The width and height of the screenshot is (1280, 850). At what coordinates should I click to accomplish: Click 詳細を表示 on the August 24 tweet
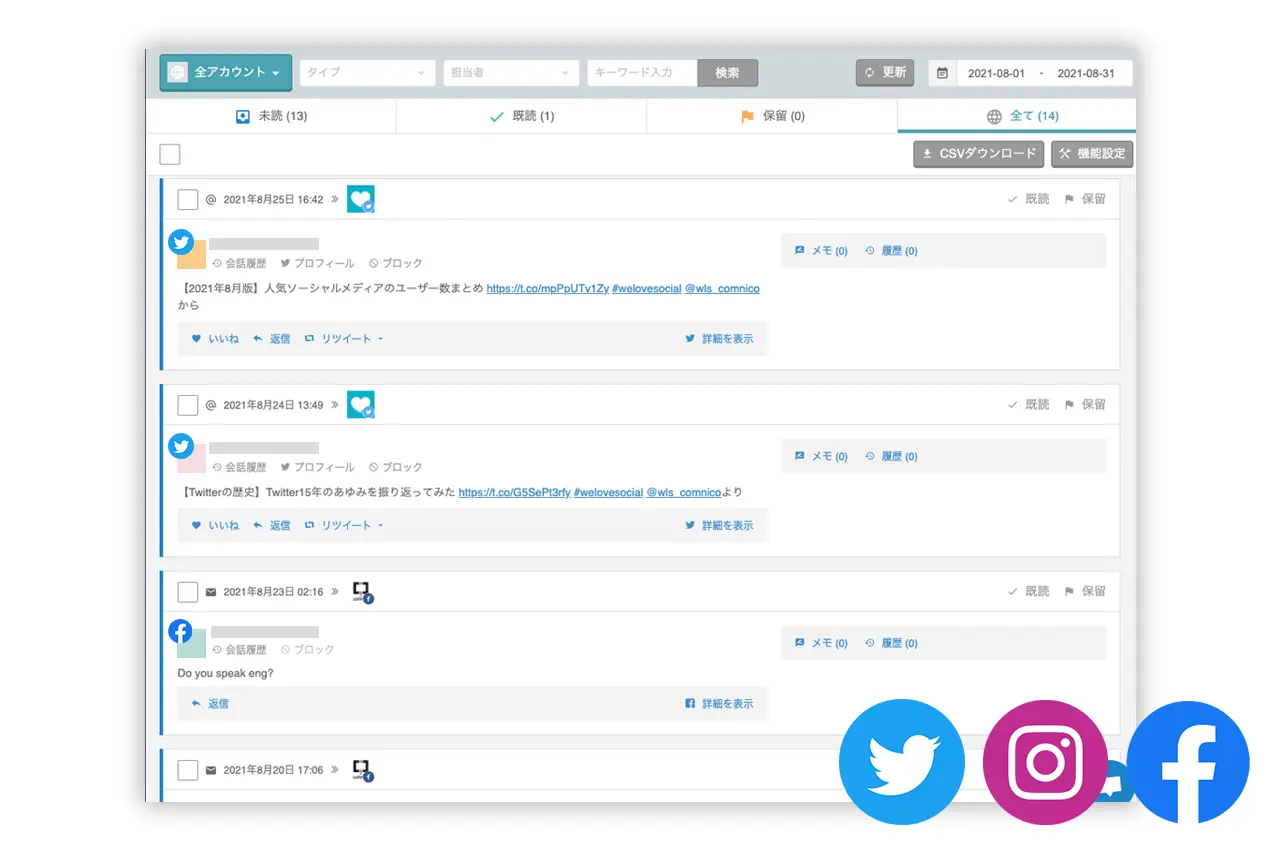tap(719, 525)
